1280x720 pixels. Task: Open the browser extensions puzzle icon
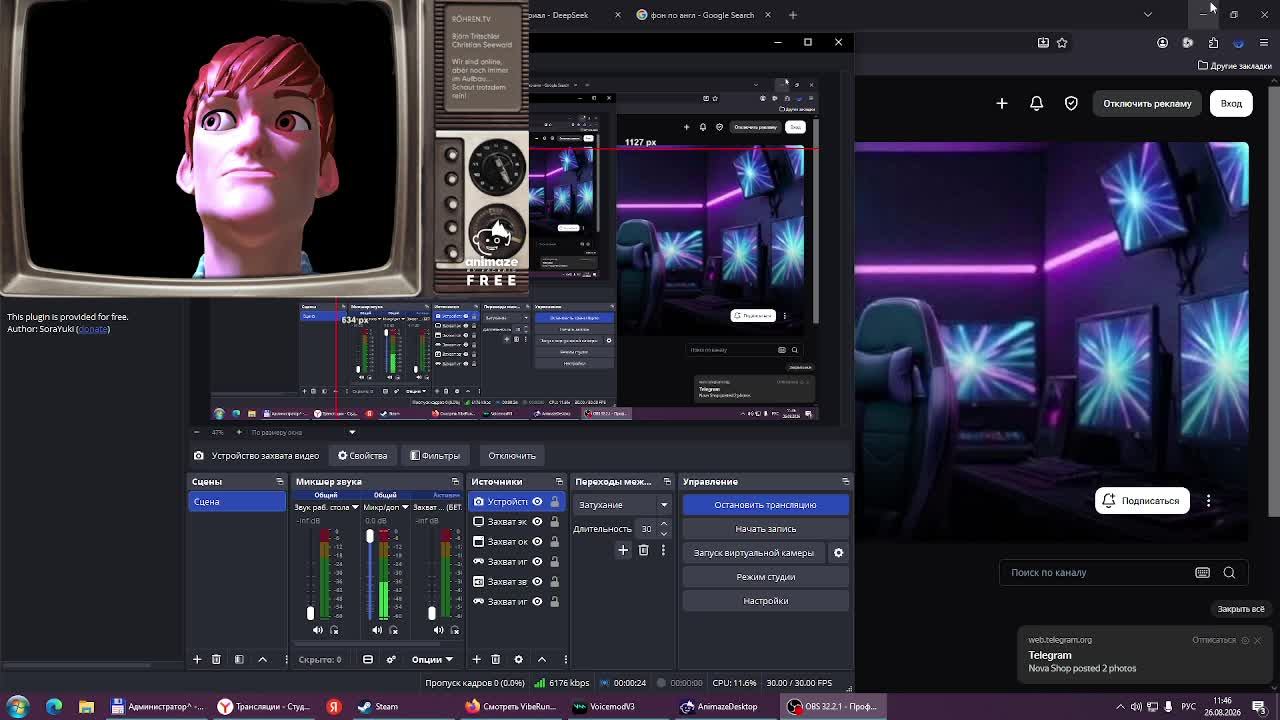pos(1213,42)
